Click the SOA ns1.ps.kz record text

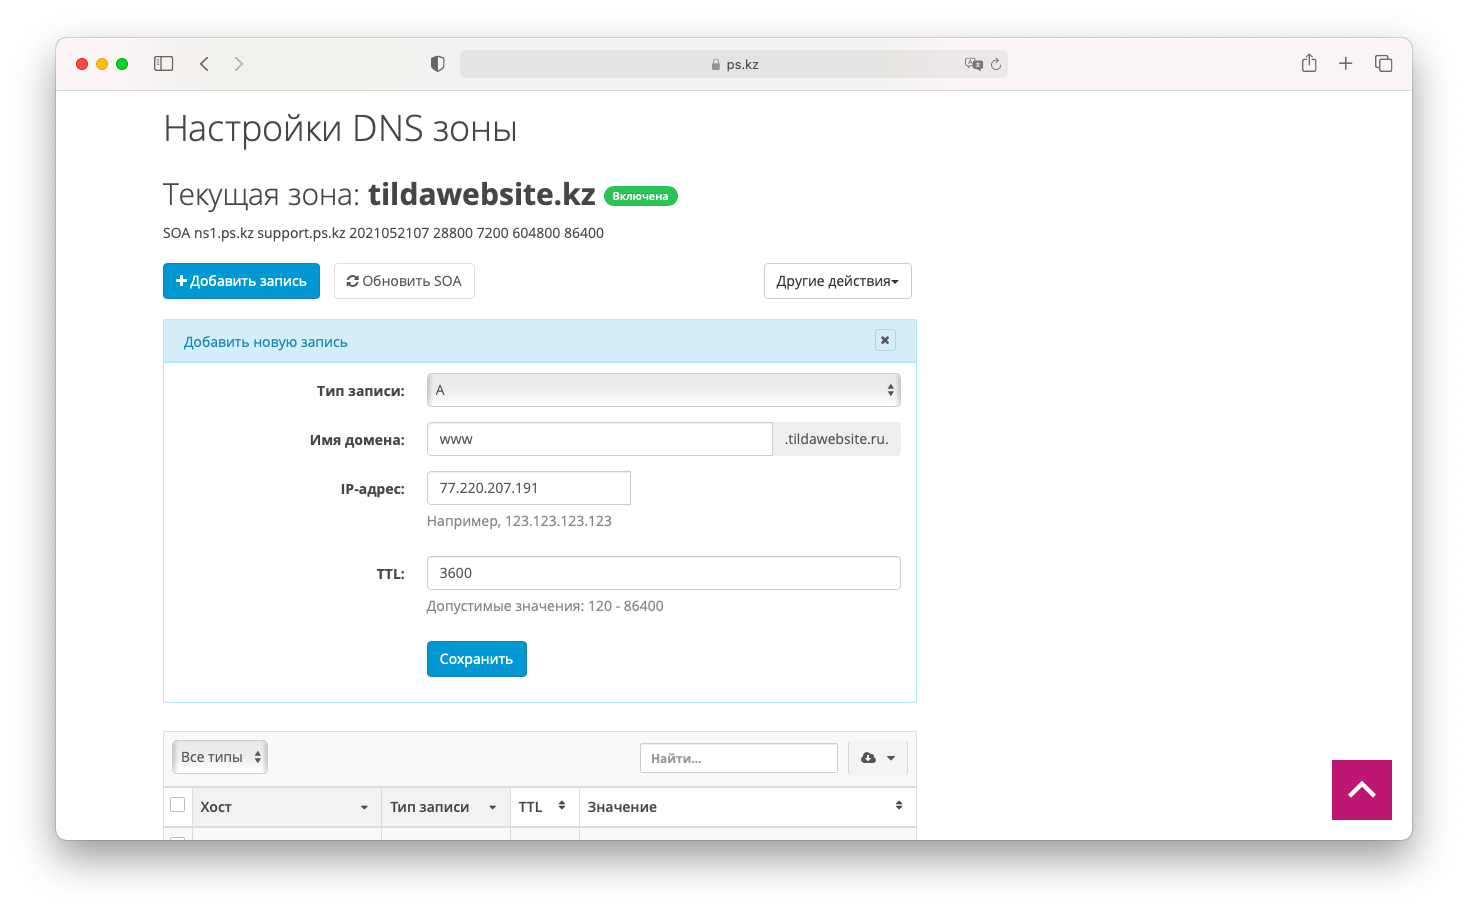click(384, 233)
